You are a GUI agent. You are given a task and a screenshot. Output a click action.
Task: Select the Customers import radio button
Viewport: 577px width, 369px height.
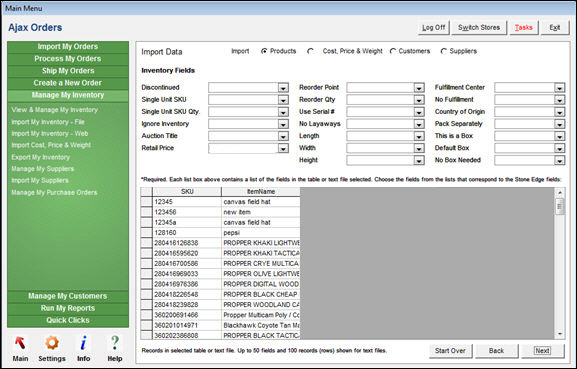[393, 51]
